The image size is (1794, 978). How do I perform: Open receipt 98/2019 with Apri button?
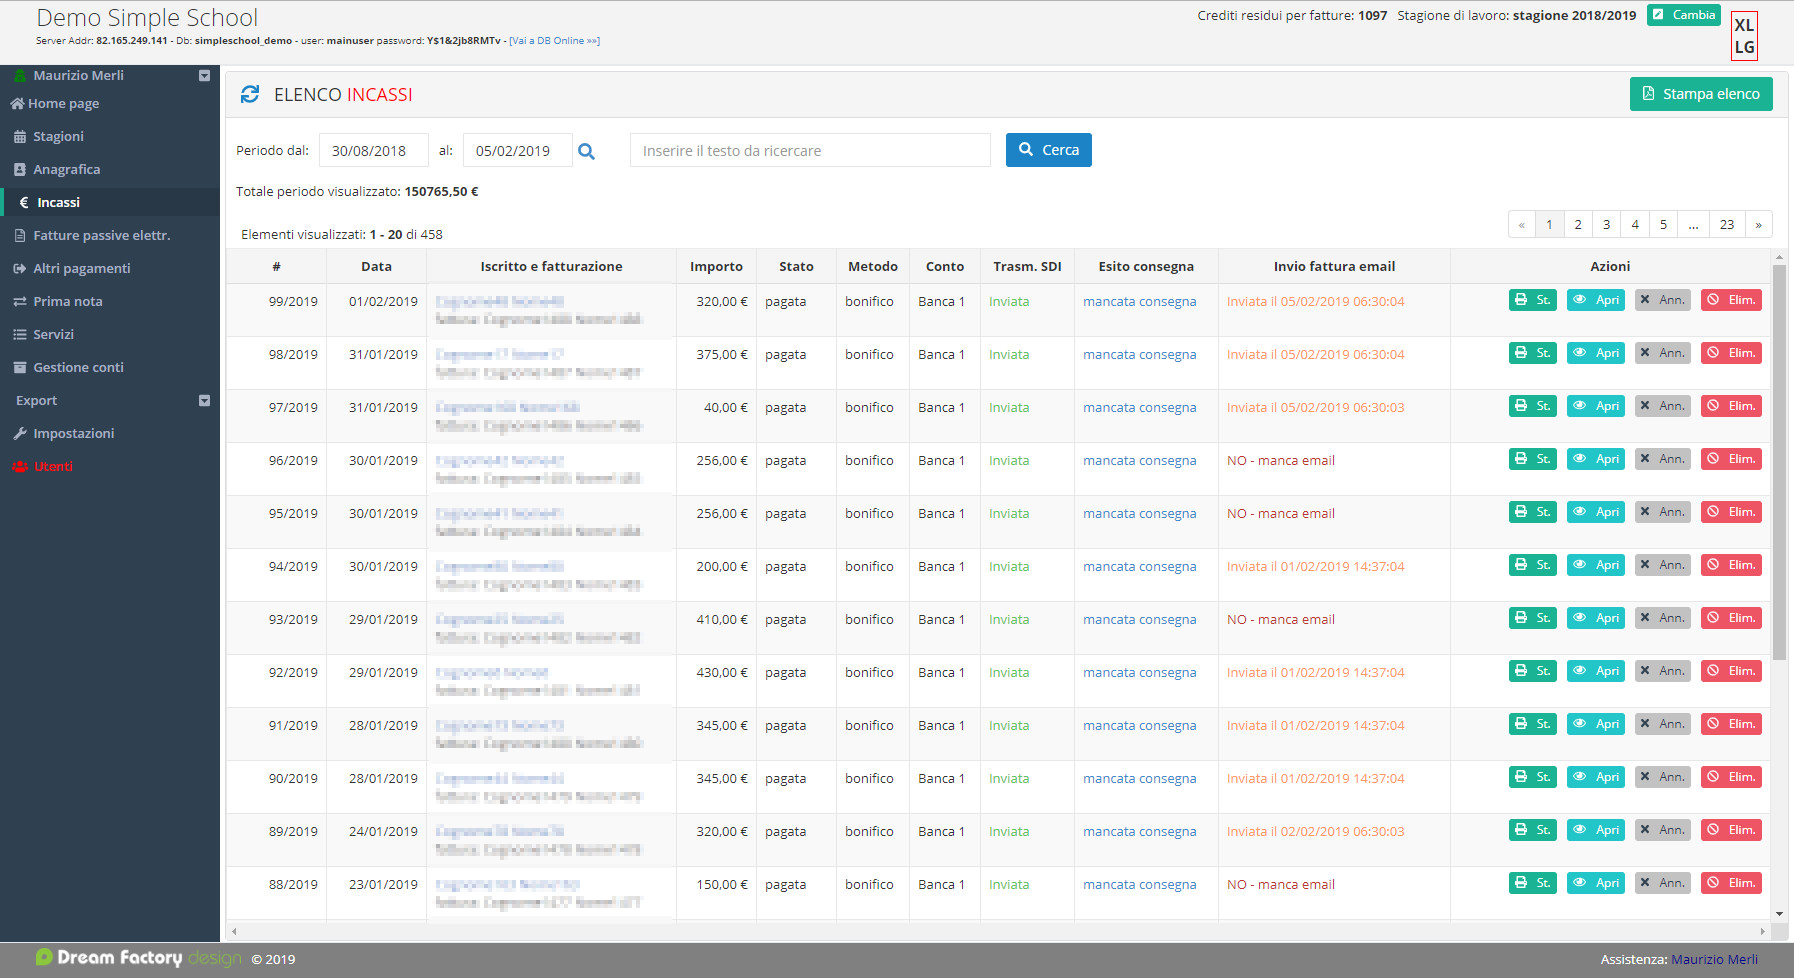(1595, 353)
